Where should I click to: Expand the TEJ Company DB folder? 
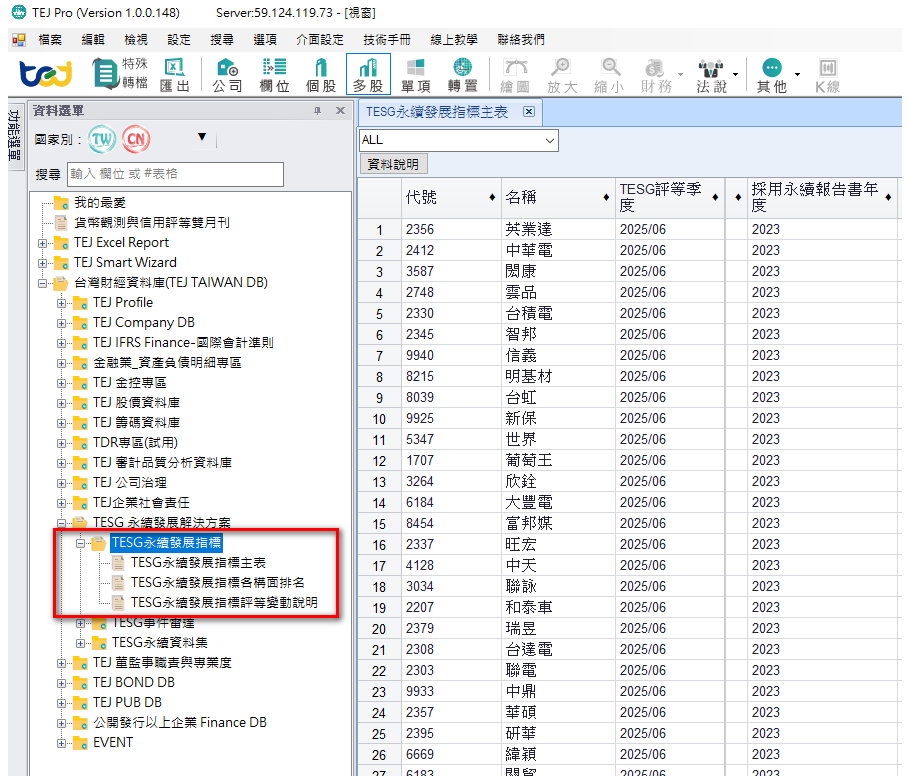tap(61, 323)
